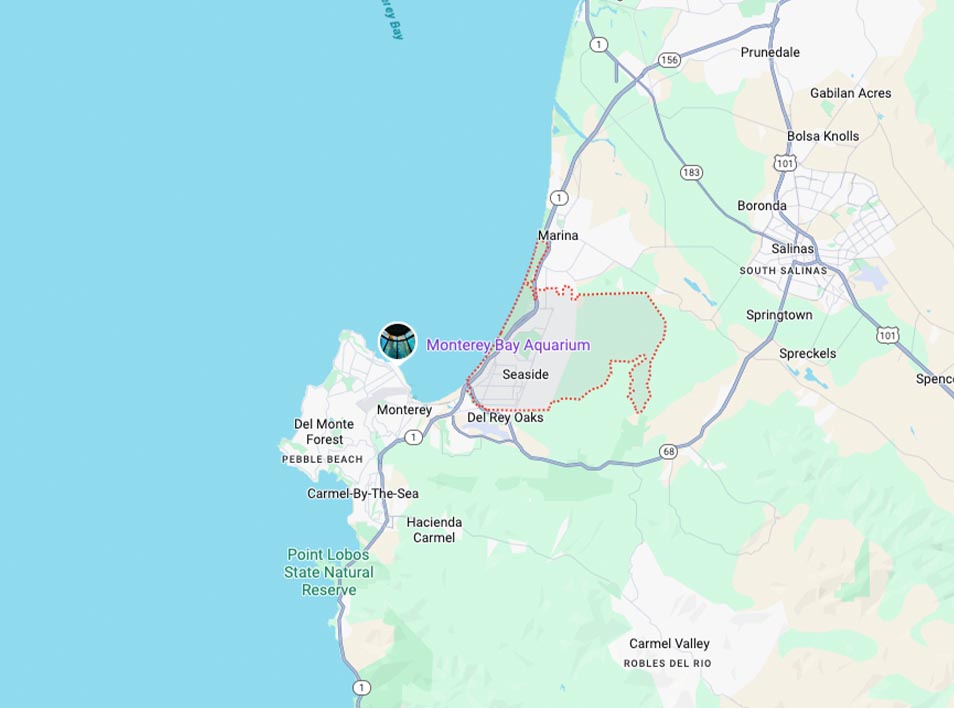Viewport: 954px width, 708px height.
Task: Select the Pebble Beach neighborhood label
Action: point(322,459)
